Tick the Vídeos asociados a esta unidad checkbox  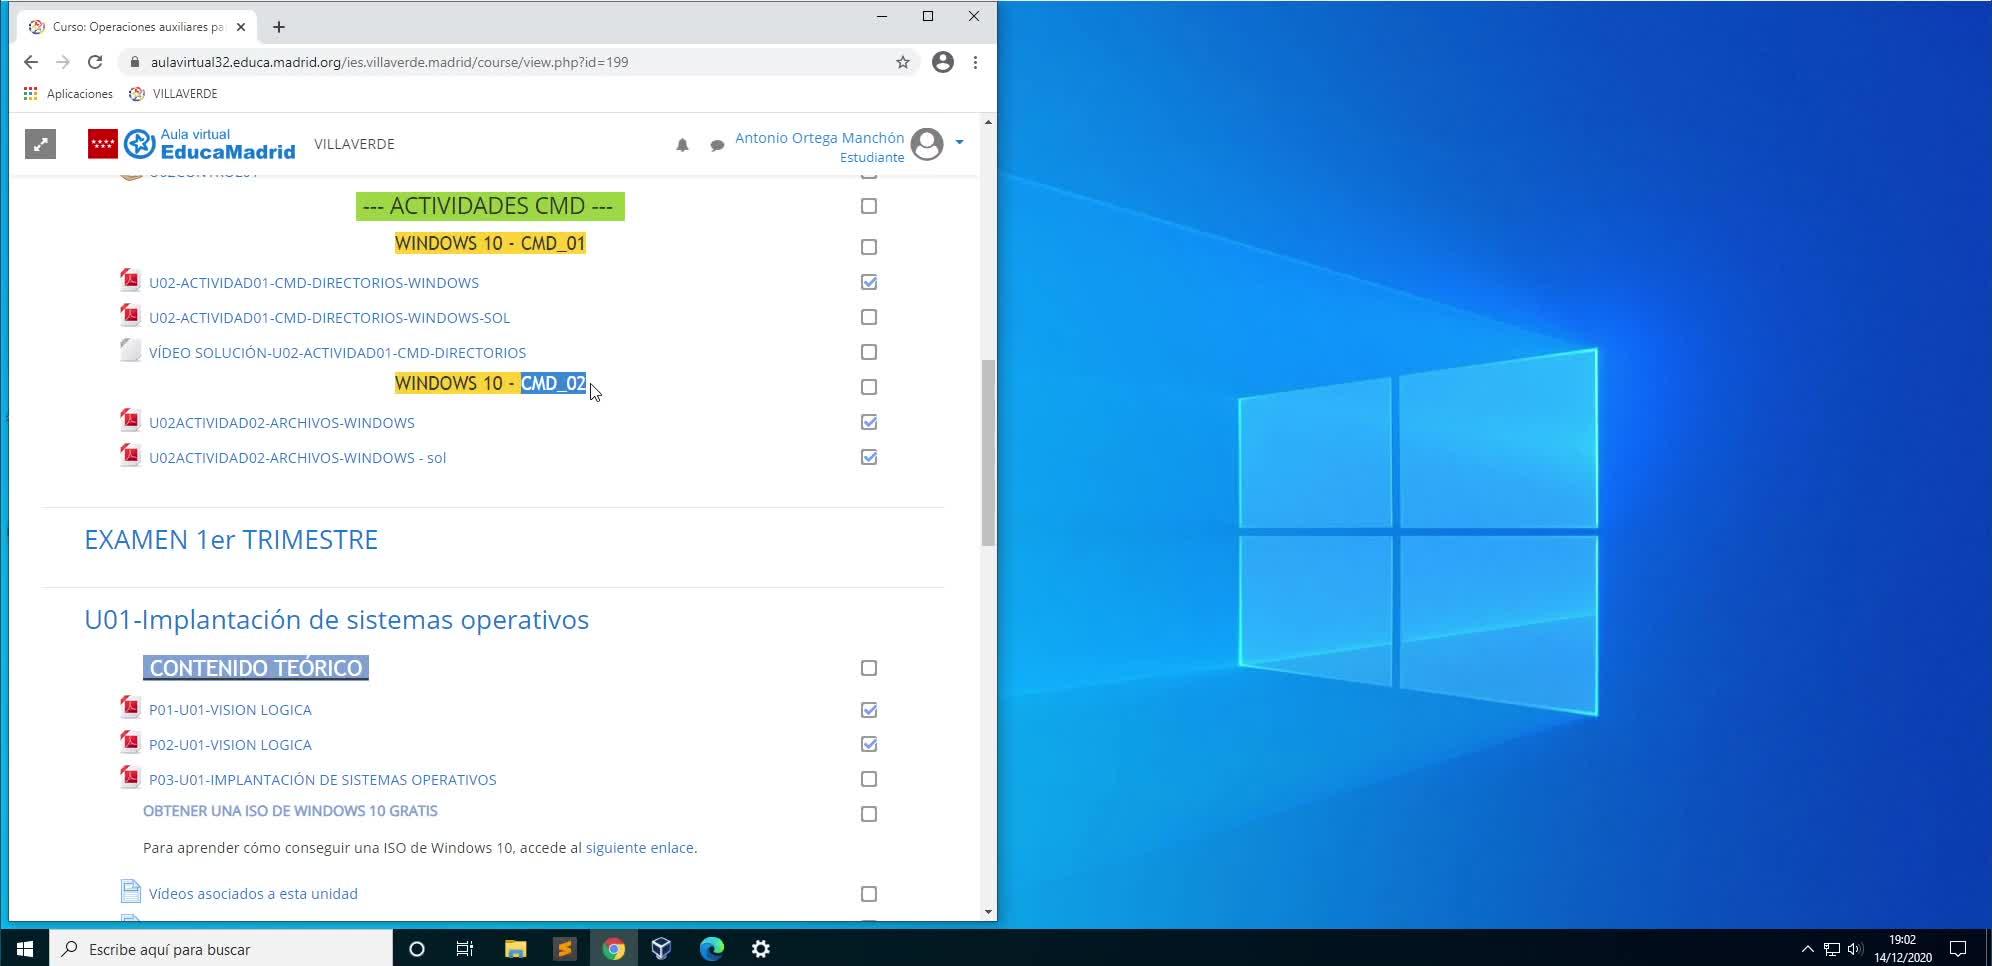tap(869, 894)
